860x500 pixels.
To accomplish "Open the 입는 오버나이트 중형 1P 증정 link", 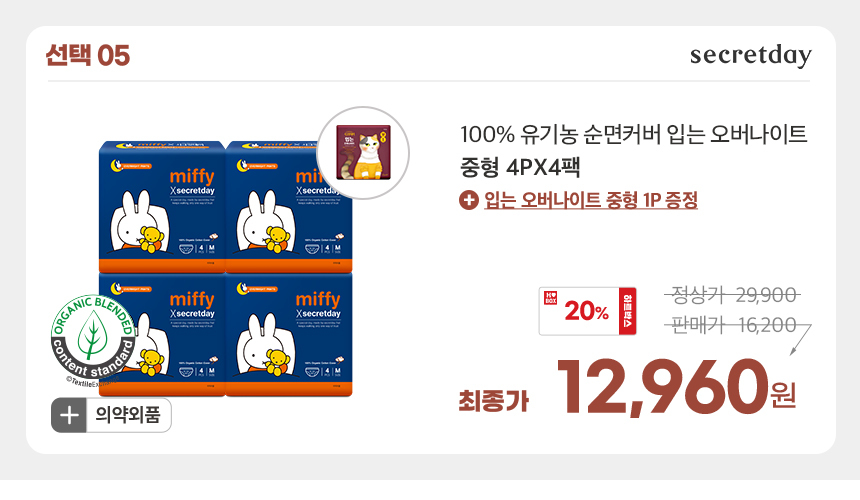I will tap(591, 200).
